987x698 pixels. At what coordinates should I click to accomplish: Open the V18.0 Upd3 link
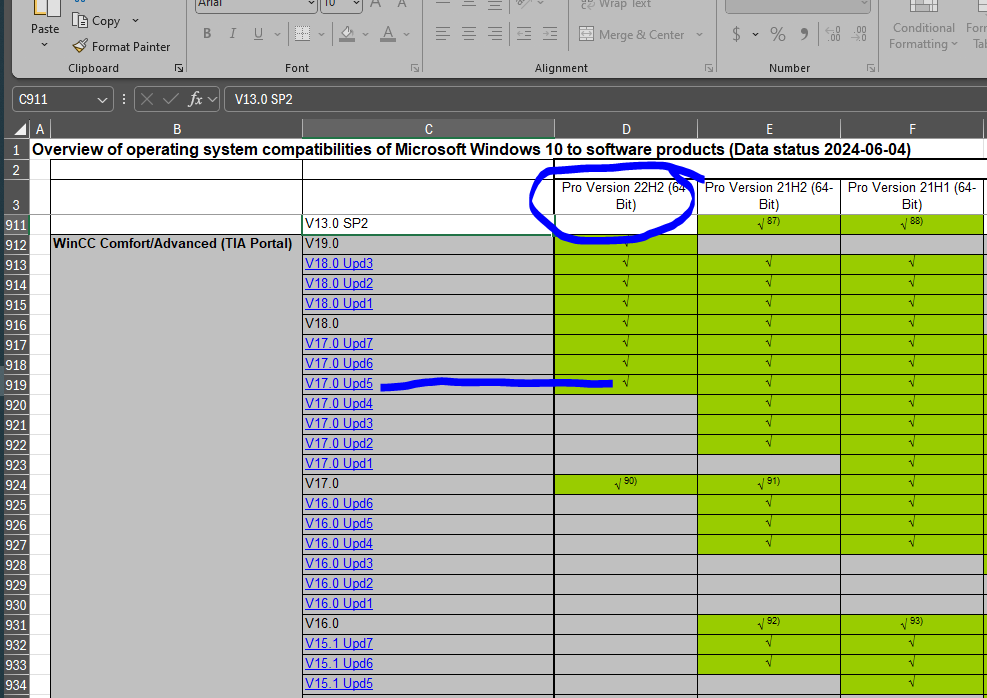point(339,264)
